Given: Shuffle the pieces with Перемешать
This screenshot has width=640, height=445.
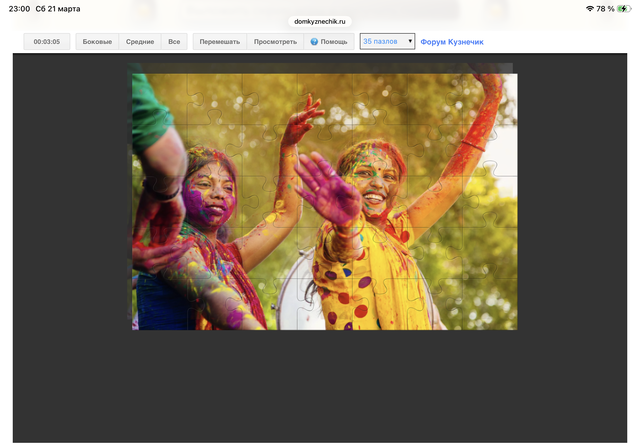Looking at the screenshot, I should [219, 42].
